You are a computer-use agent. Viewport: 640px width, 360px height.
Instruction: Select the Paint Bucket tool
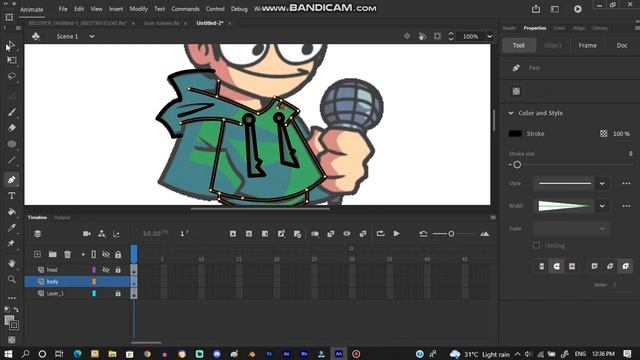coord(12,212)
